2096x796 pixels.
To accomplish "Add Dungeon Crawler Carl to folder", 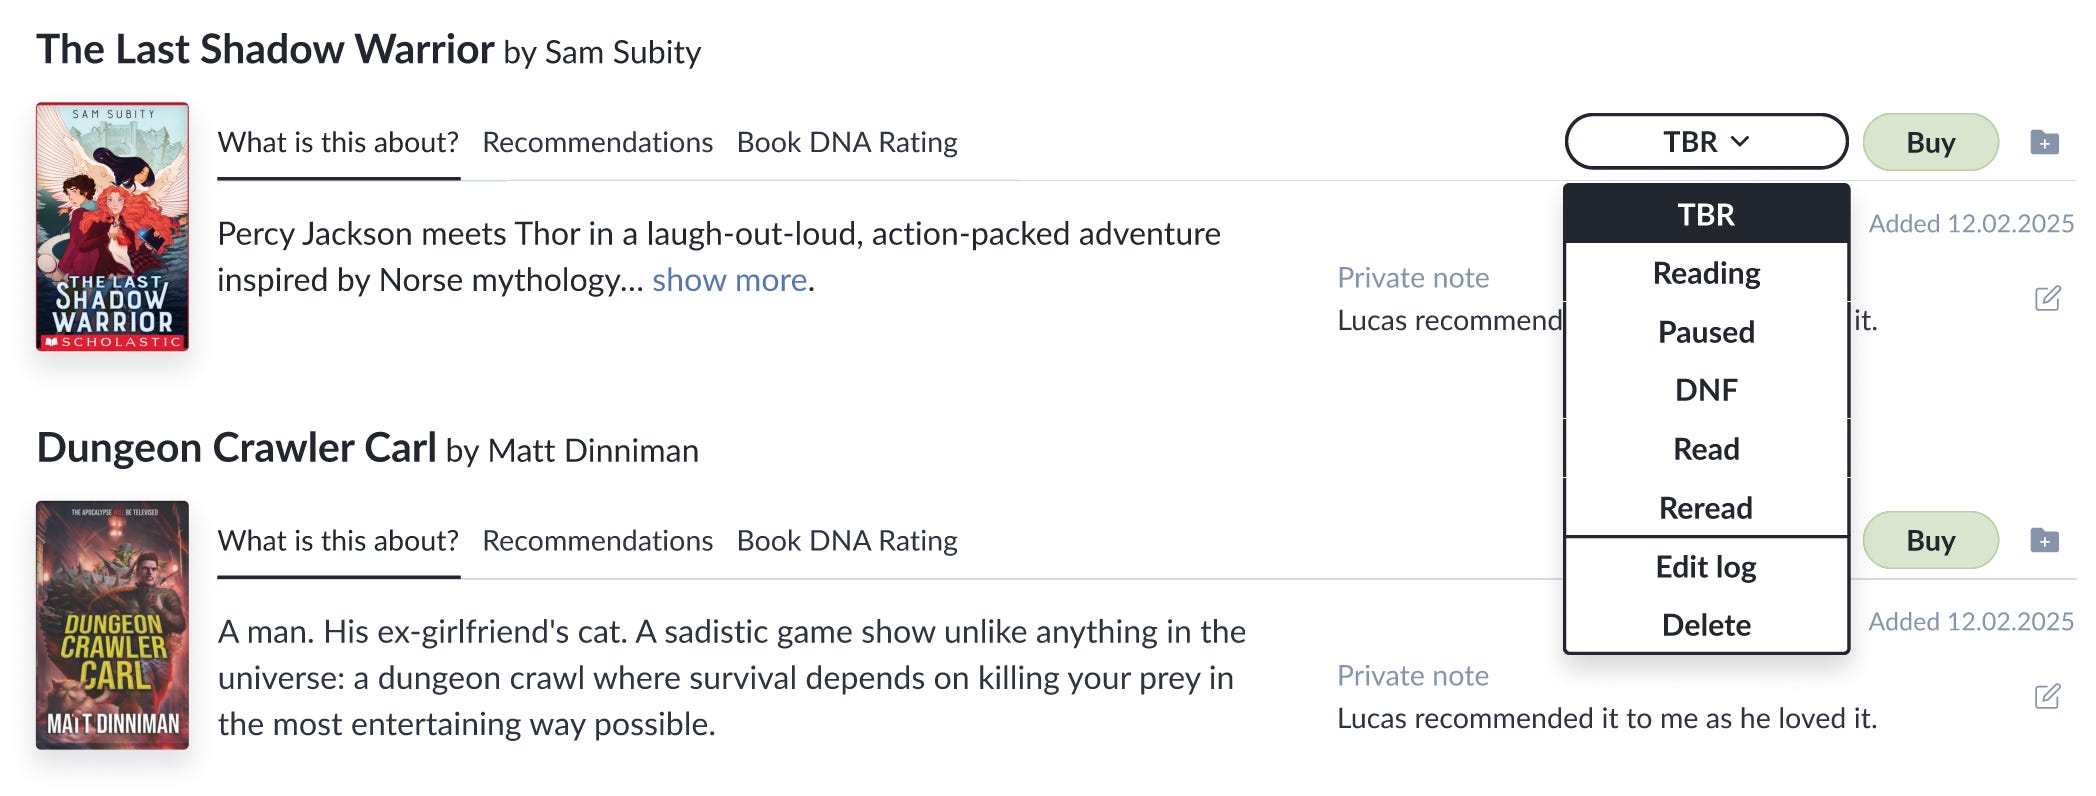I will pyautogui.click(x=2044, y=541).
